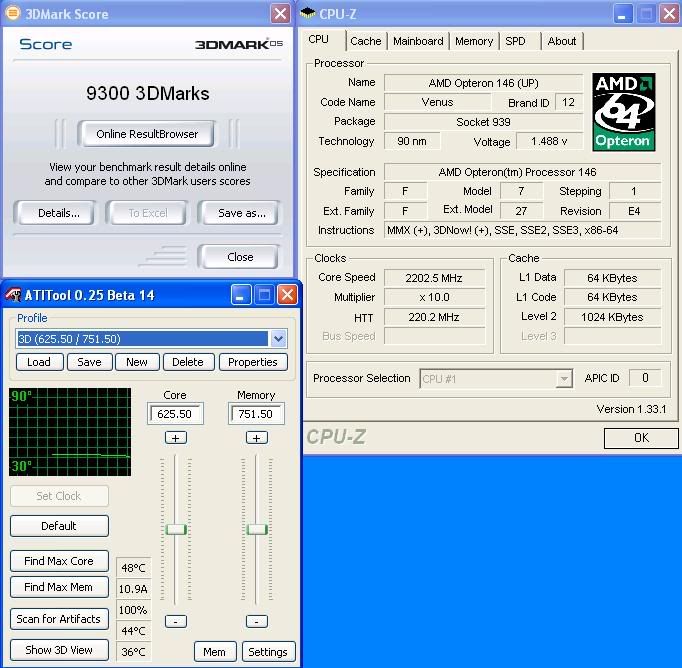Open the SPD tab
The height and width of the screenshot is (668, 682).
(515, 41)
